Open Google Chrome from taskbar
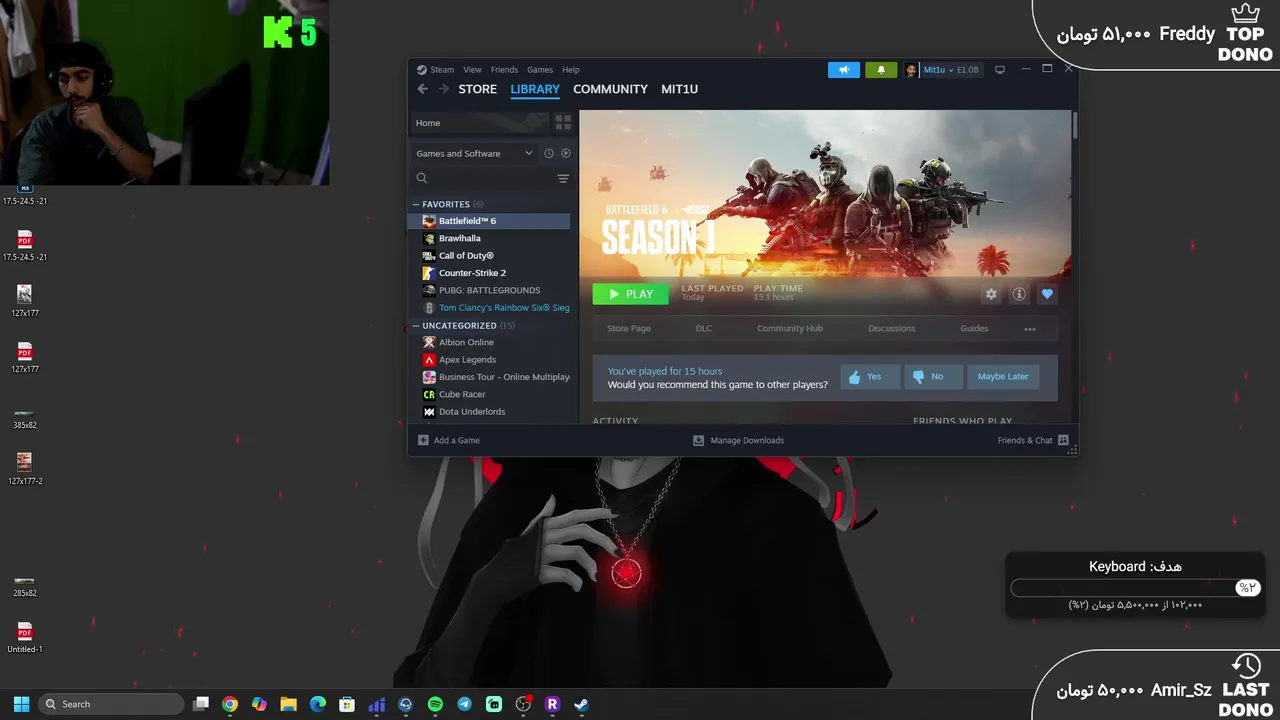 point(230,704)
